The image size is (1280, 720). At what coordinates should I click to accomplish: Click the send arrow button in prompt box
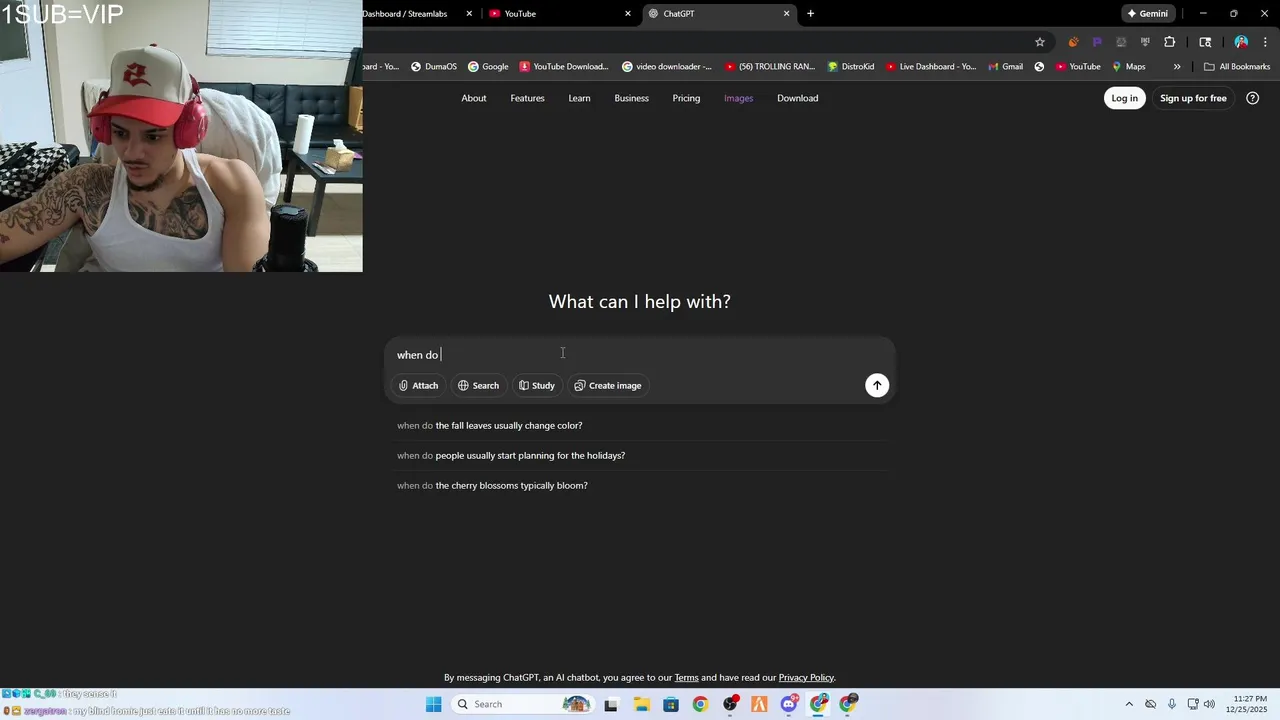pos(877,385)
